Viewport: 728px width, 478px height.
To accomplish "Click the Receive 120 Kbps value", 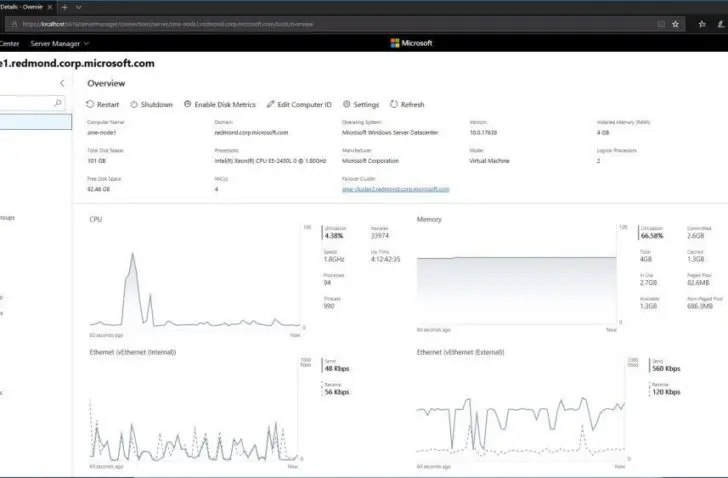I will tap(666, 392).
